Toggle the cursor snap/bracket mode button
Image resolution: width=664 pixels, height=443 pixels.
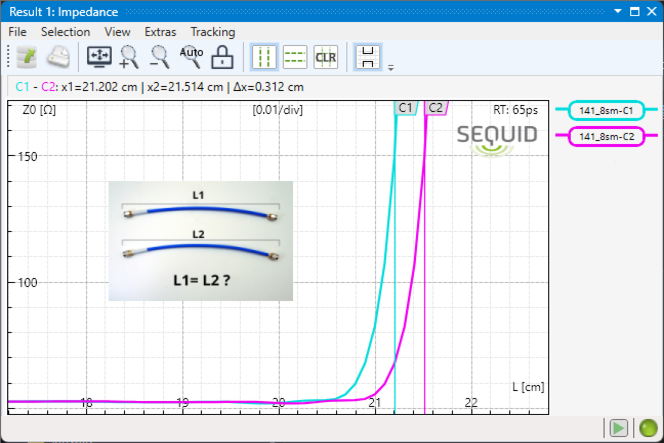coord(367,57)
